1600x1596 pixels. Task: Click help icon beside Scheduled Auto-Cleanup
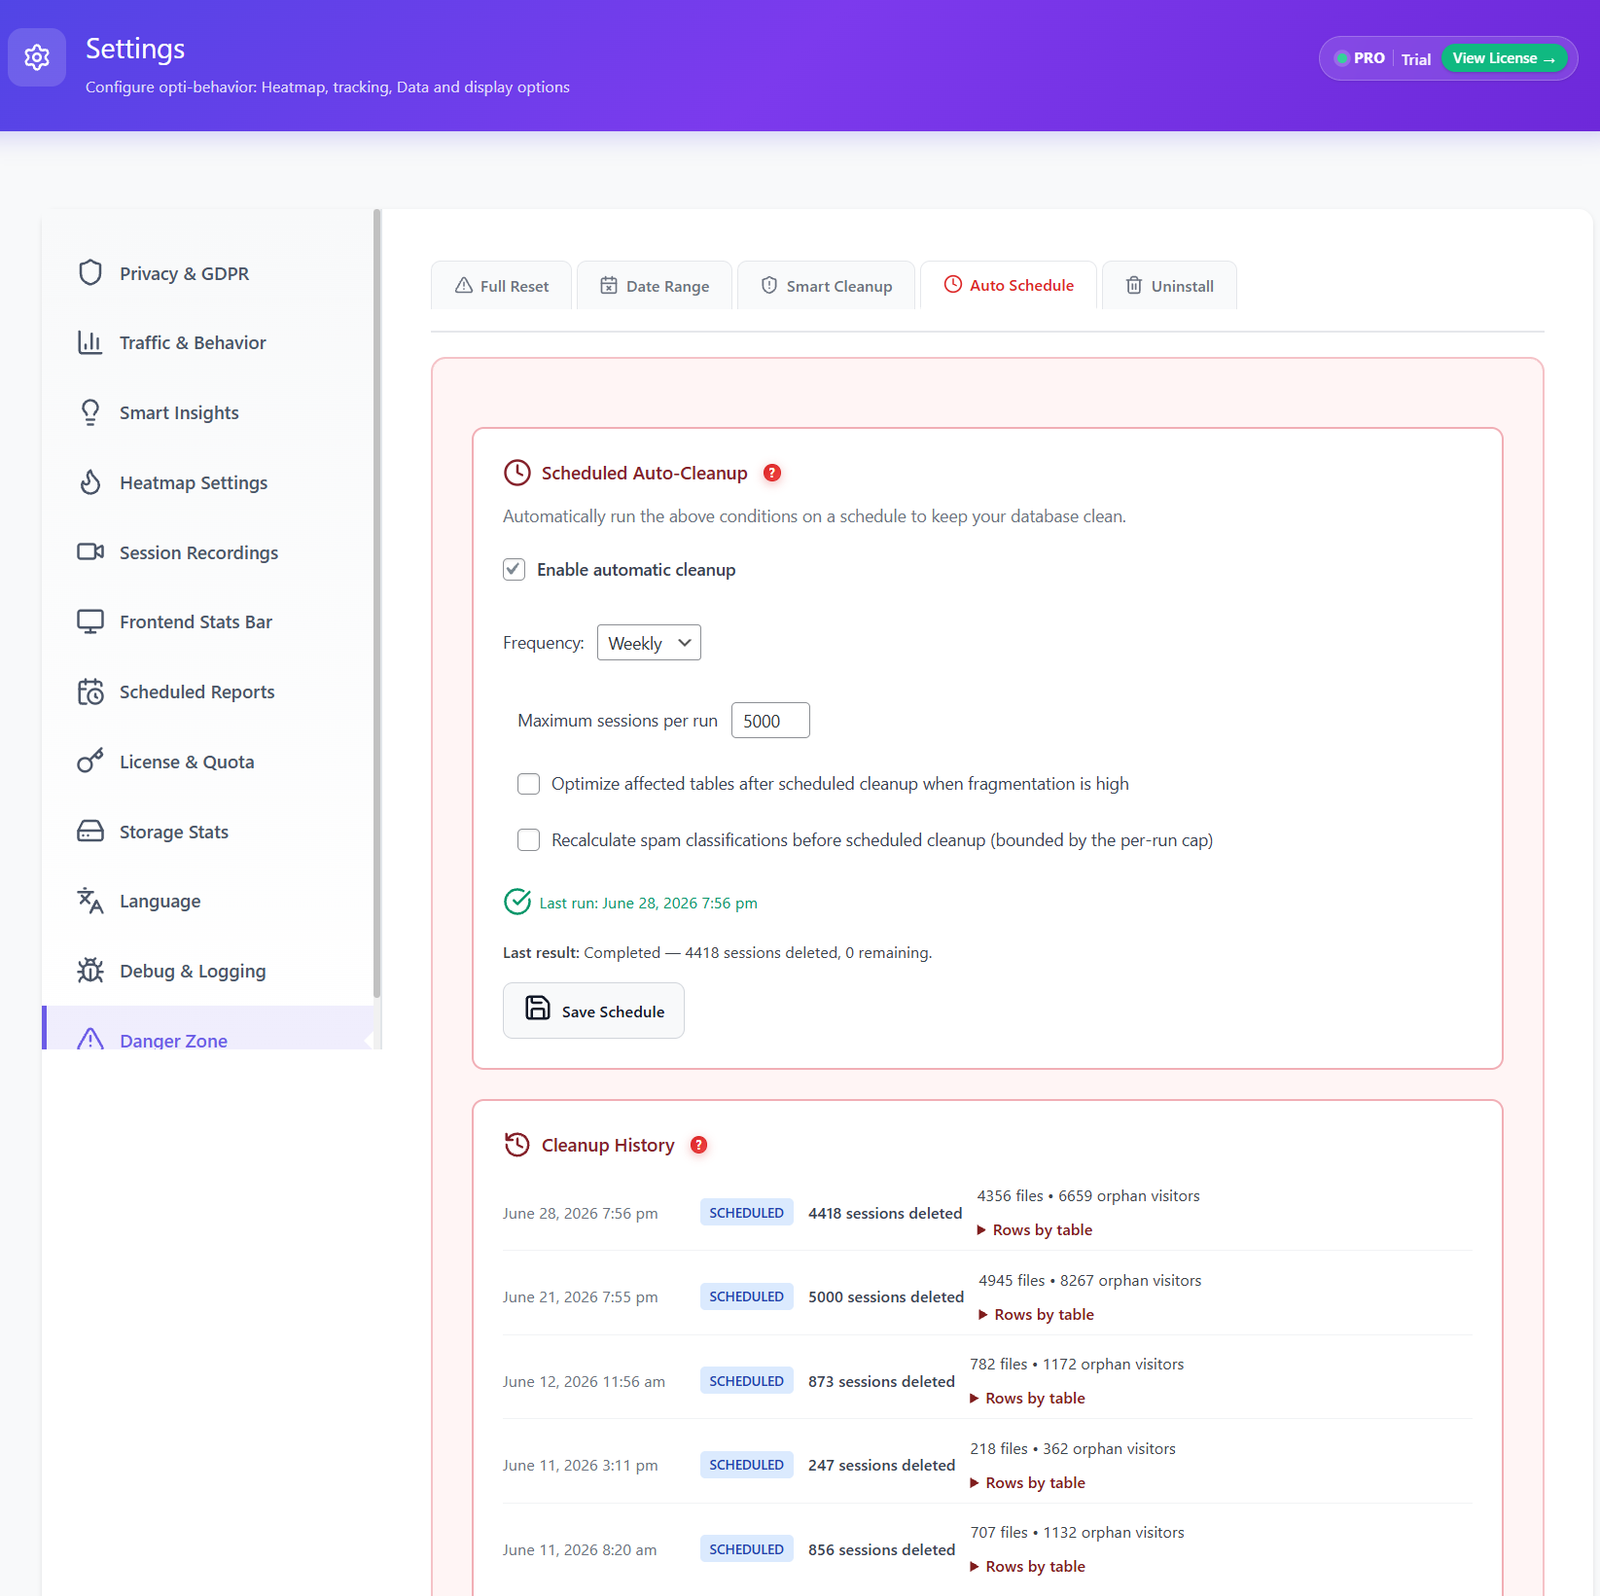coord(772,473)
